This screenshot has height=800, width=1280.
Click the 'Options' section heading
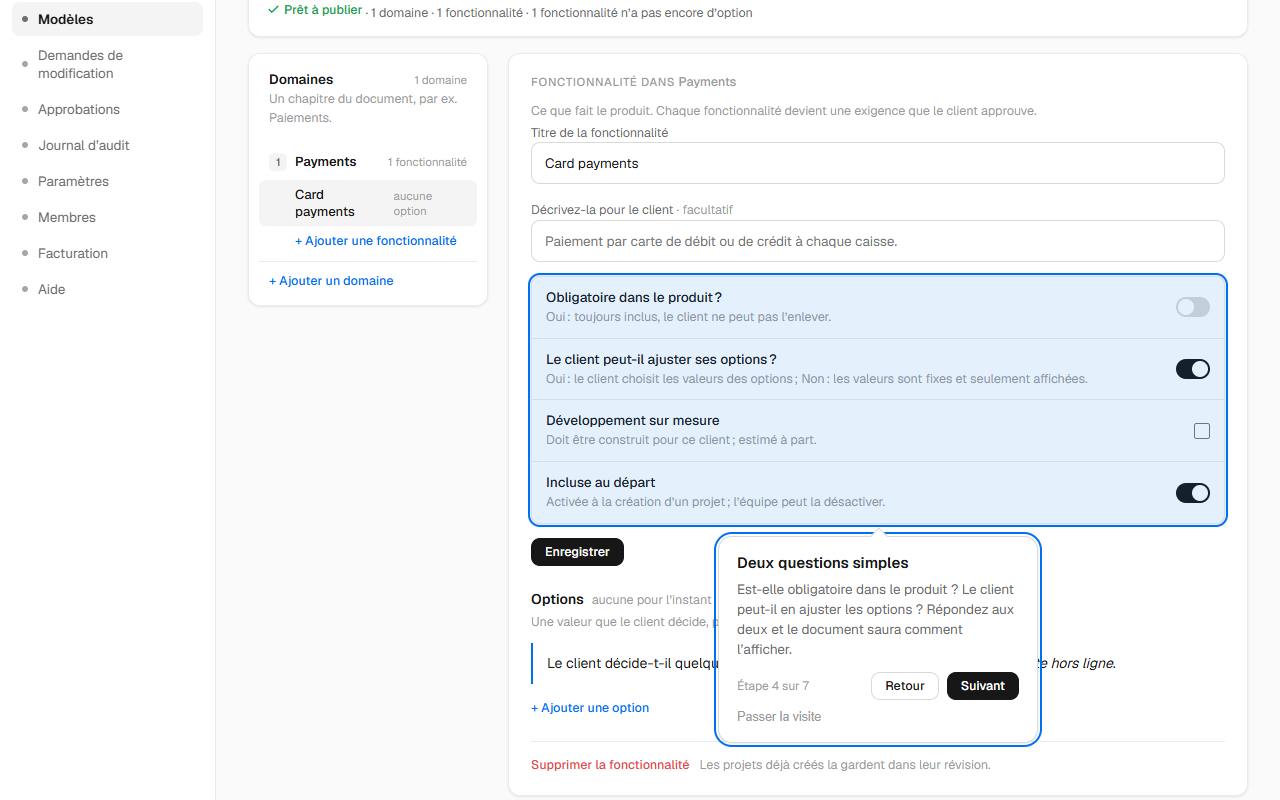[557, 599]
